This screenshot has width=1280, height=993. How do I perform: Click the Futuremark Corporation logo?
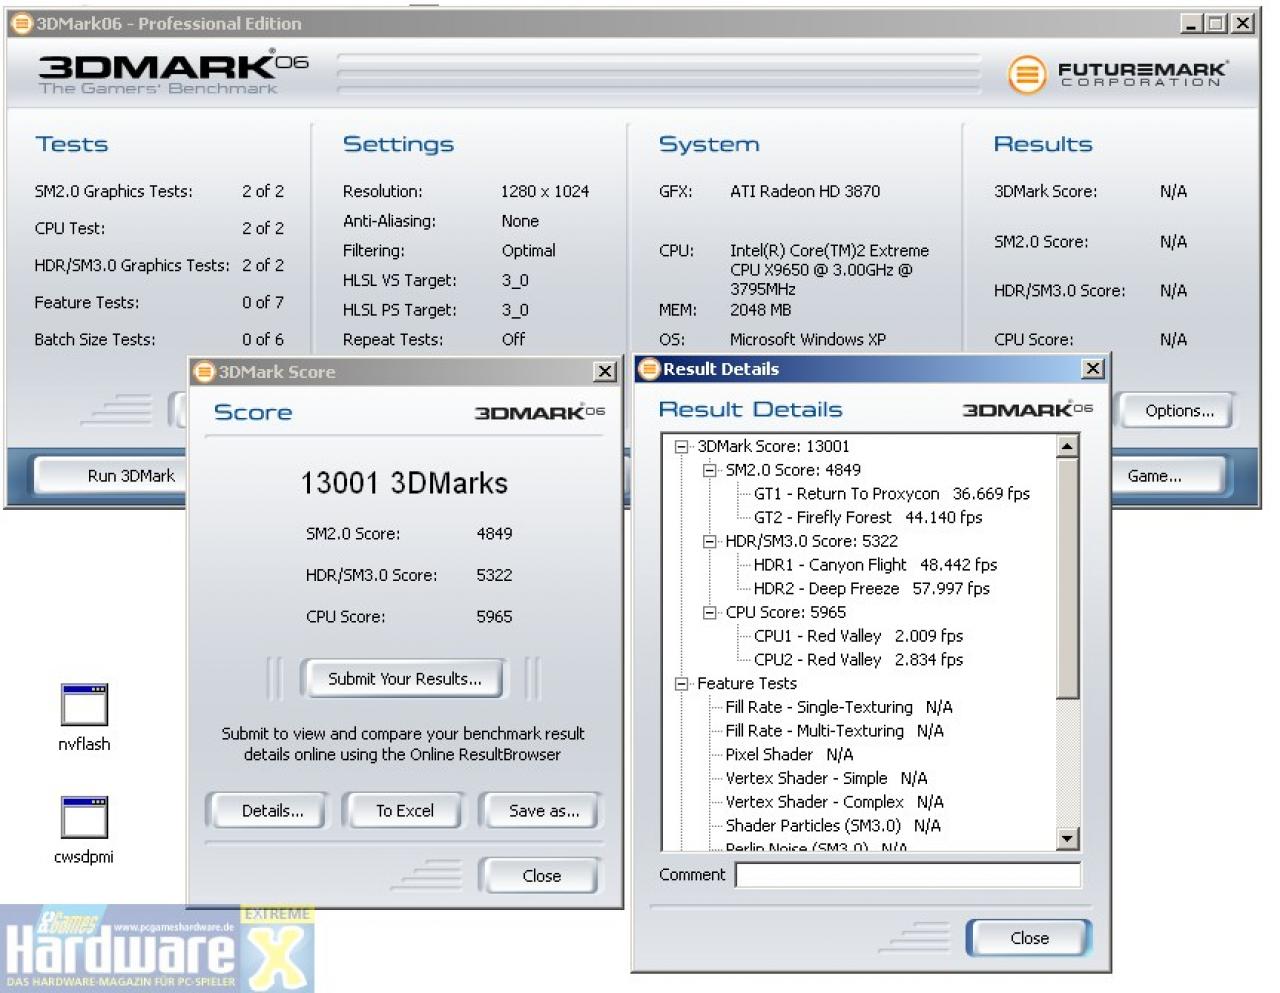(1117, 74)
